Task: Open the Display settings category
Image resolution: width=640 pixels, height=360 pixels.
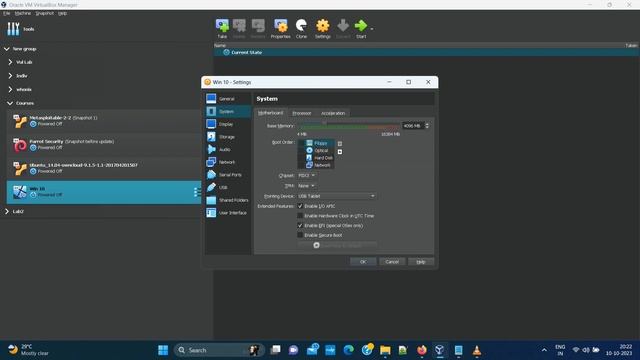Action: [x=228, y=124]
